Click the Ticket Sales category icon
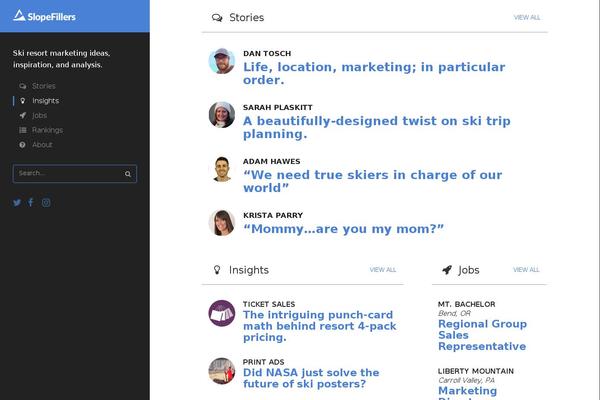Screen dimensions: 600x400 click(221, 314)
